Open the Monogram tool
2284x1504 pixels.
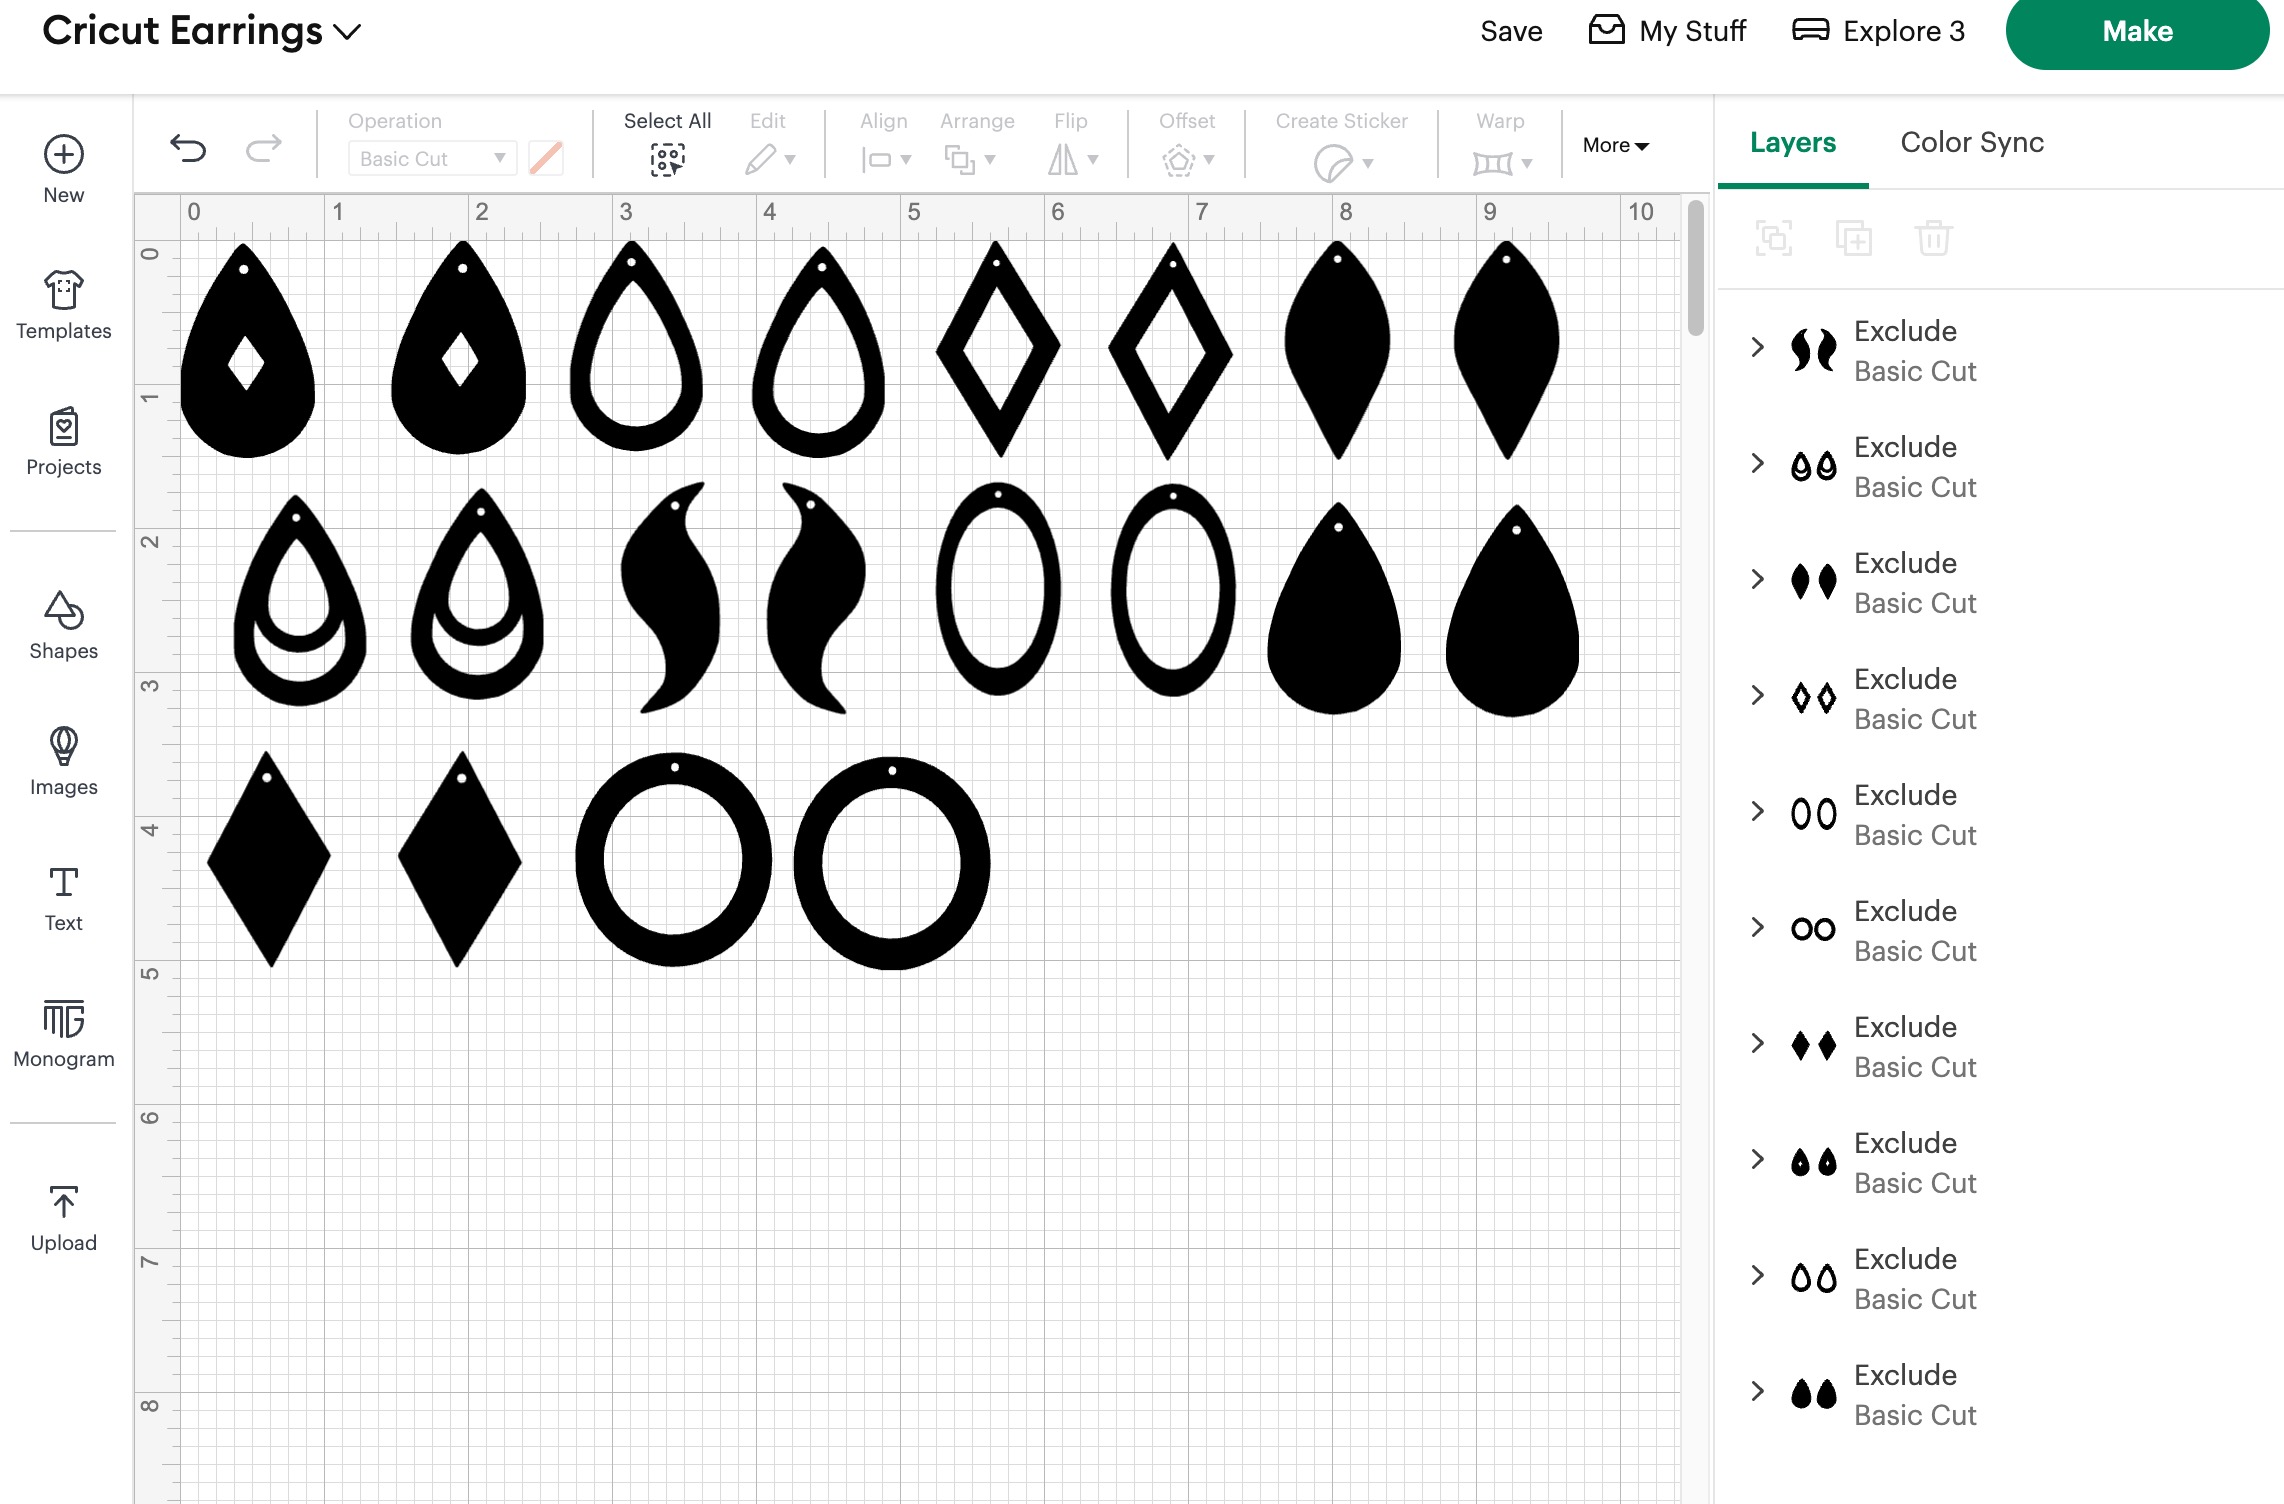[64, 1033]
